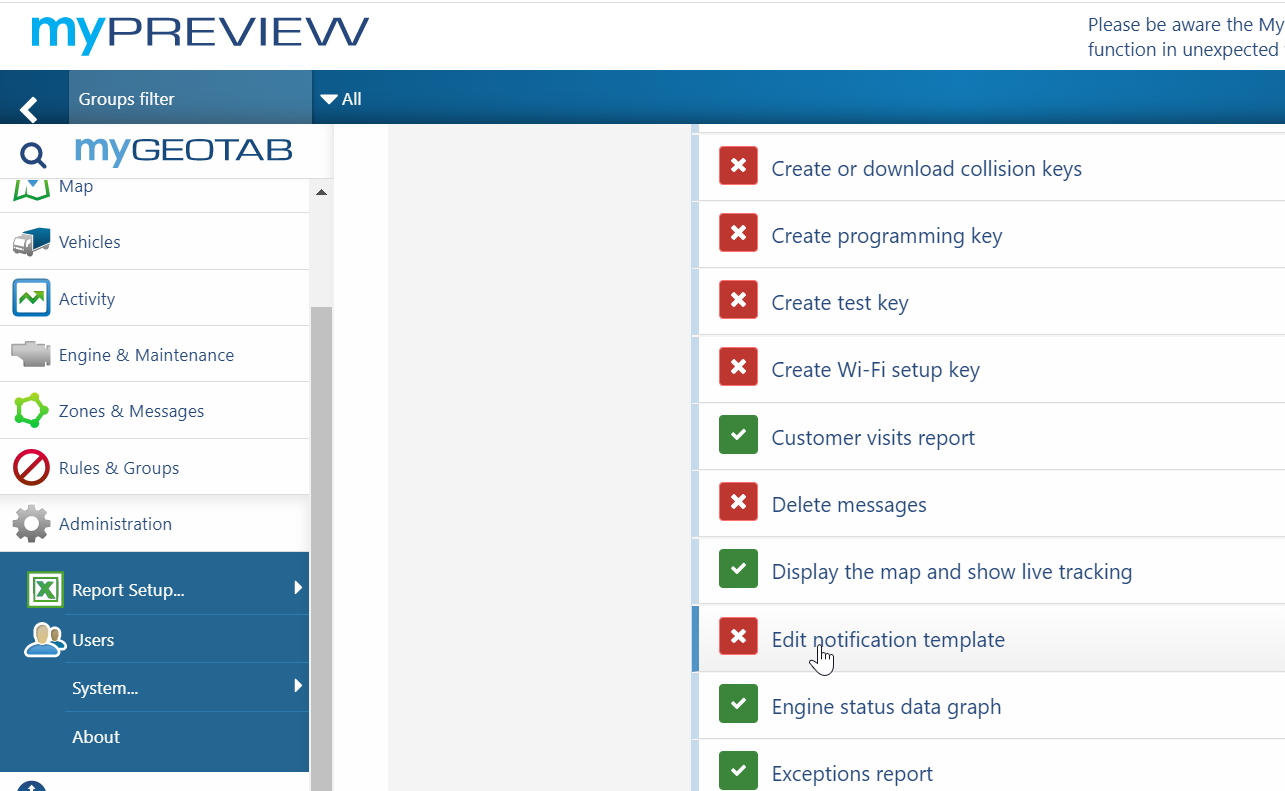Enable the Edit notification template permission
Image resolution: width=1285 pixels, height=791 pixels.
[737, 636]
